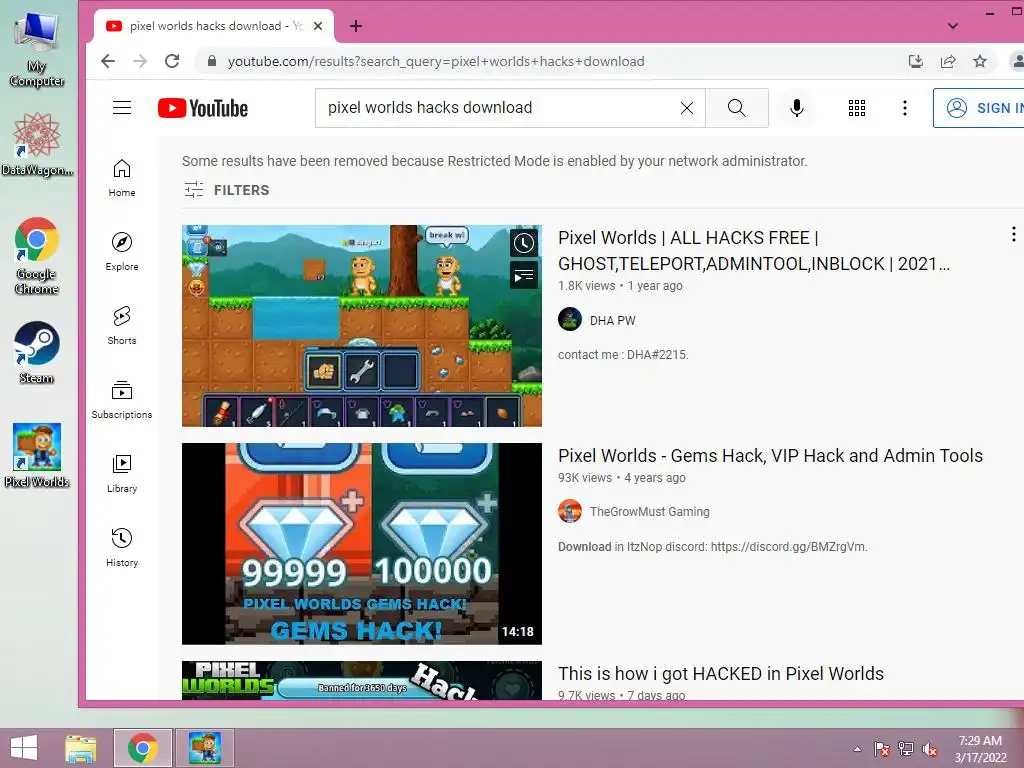1024x768 pixels.
Task: Go forward in Chrome
Action: [x=140, y=61]
